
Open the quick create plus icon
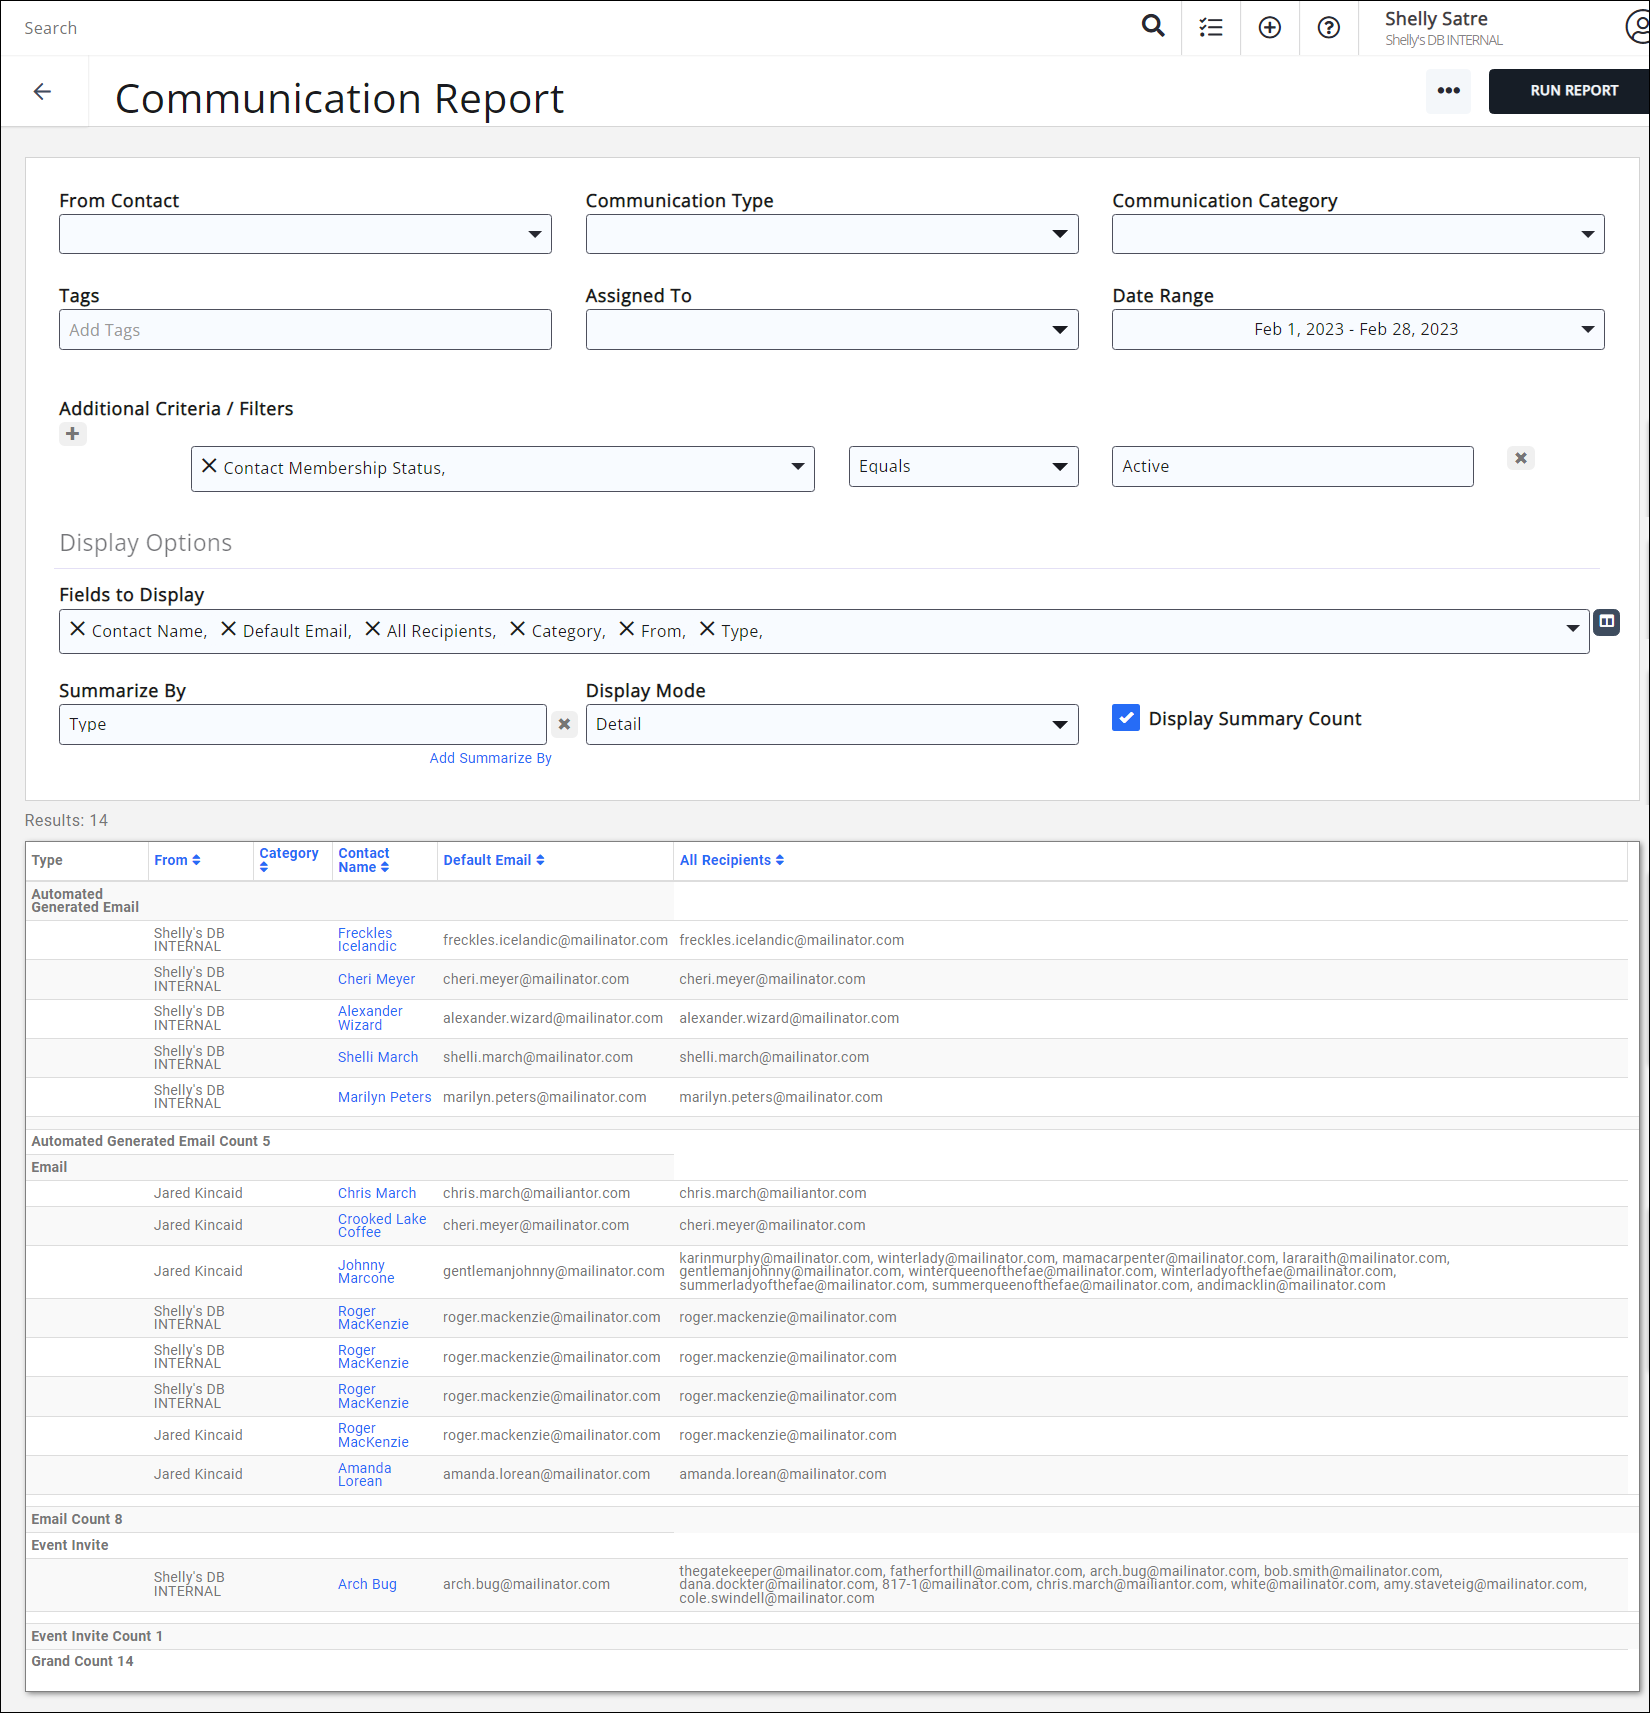point(1269,27)
